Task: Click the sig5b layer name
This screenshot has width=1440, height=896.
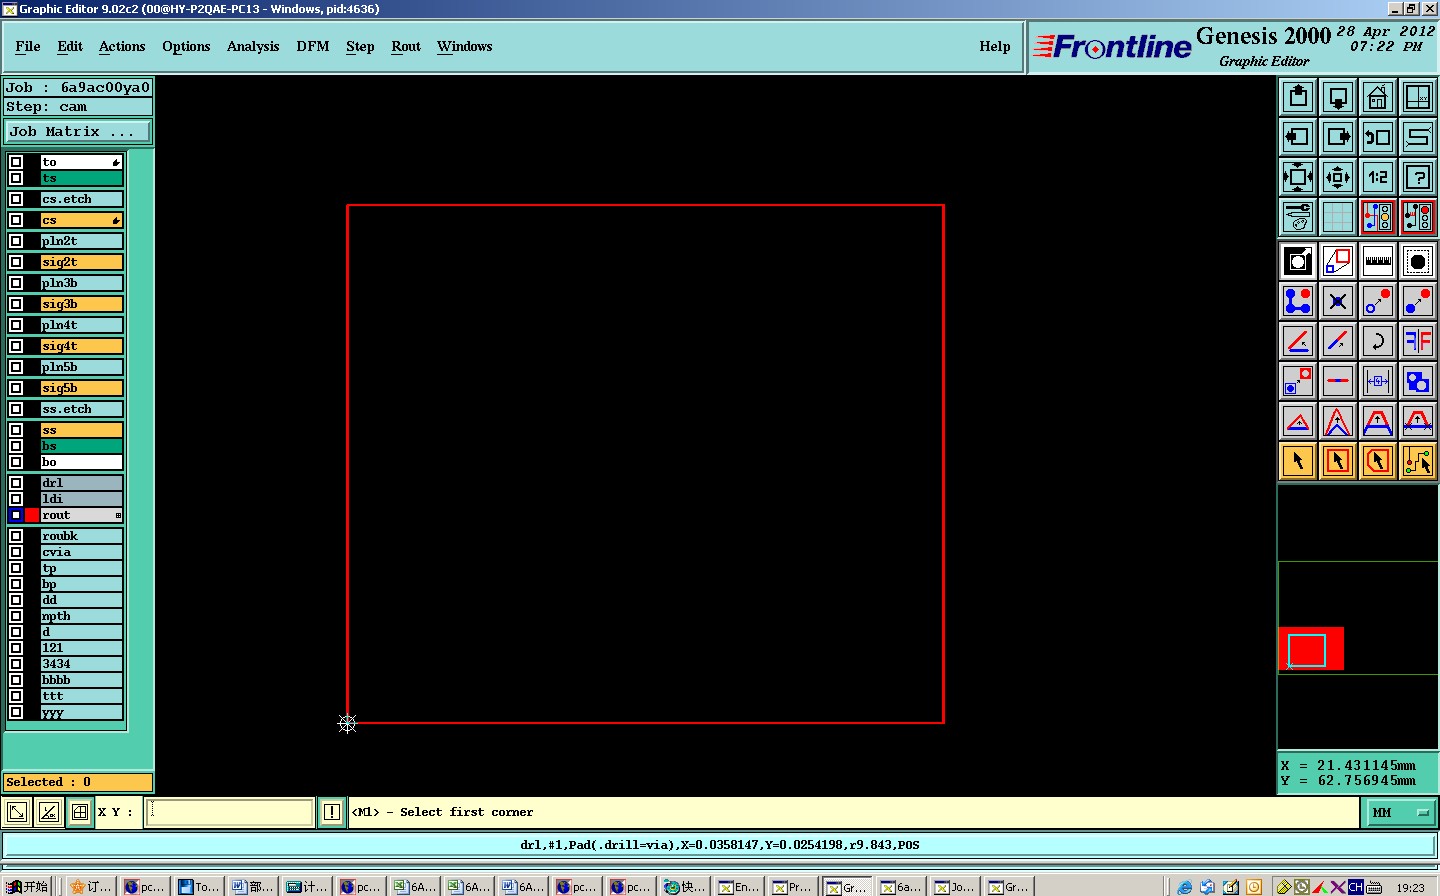Action: coord(81,388)
